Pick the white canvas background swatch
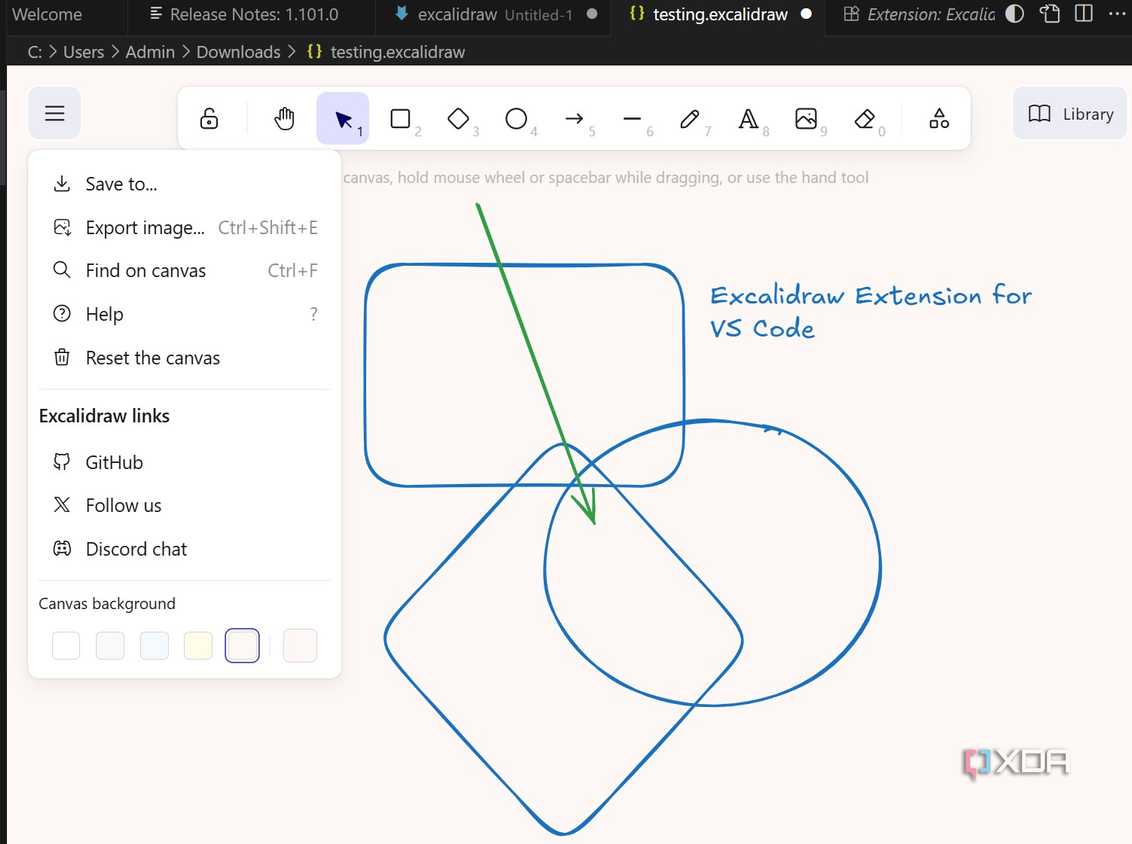 [66, 645]
